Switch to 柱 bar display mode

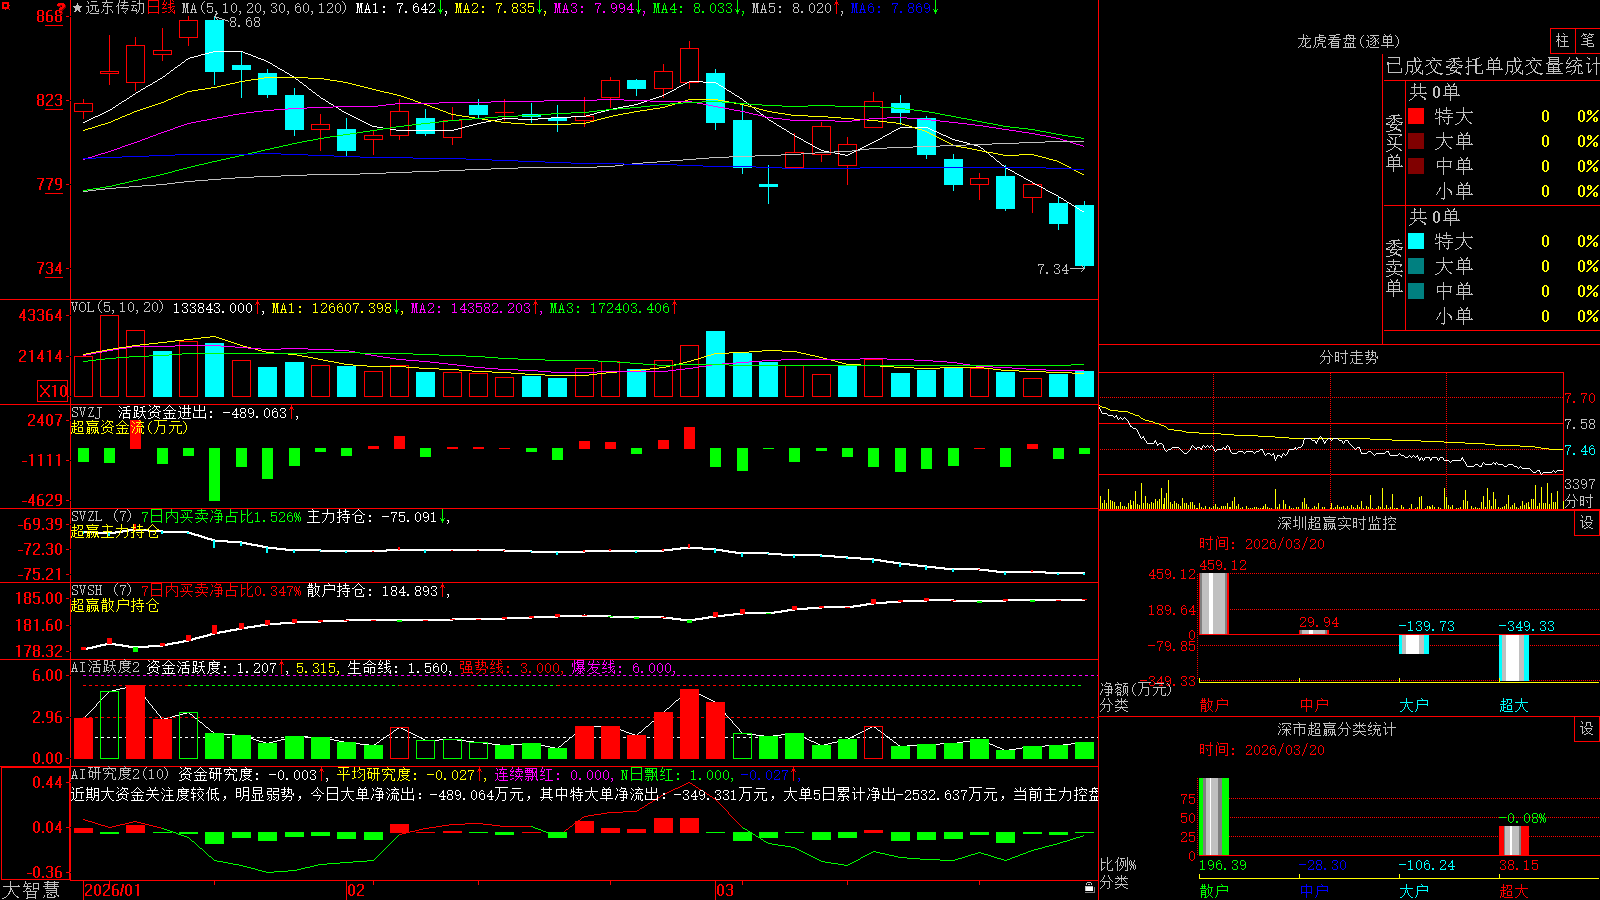pyautogui.click(x=1562, y=41)
